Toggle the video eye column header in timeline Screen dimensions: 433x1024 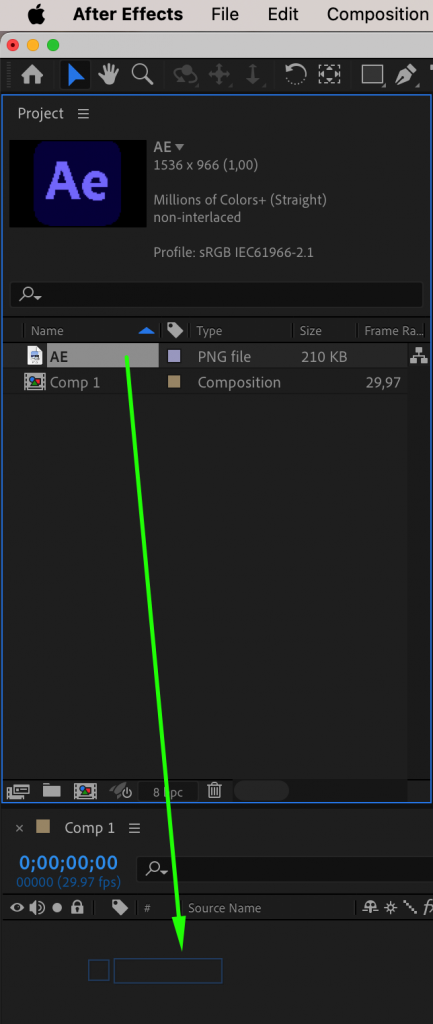17,907
